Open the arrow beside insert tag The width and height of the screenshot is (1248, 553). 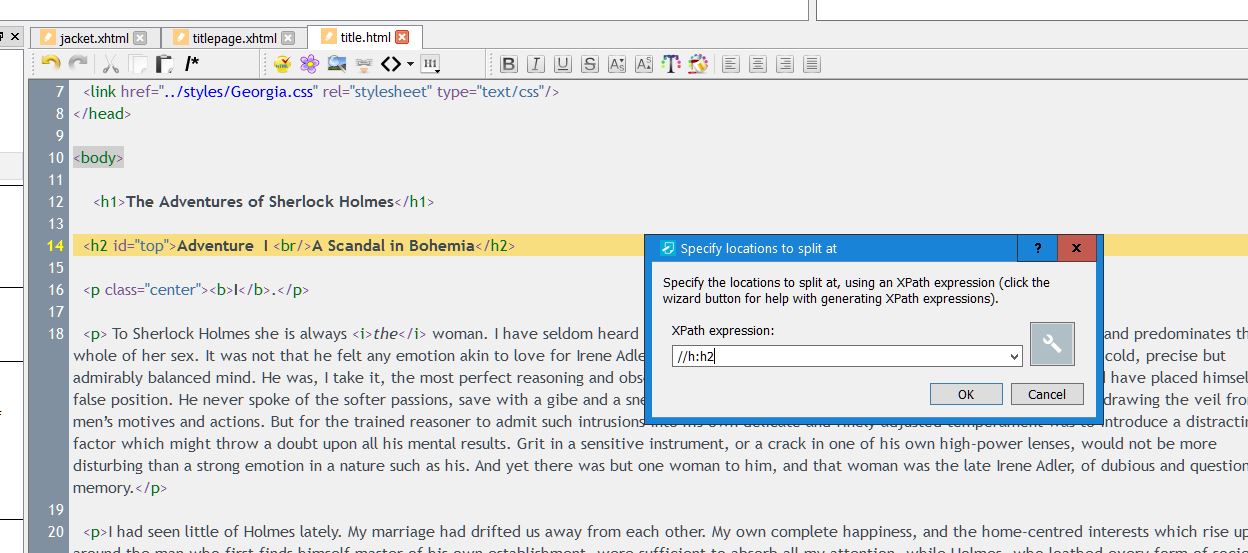(410, 65)
